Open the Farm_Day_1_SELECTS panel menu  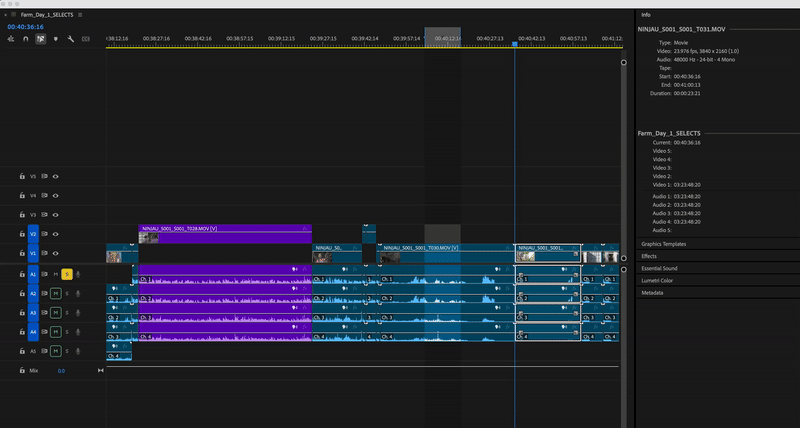[80, 15]
